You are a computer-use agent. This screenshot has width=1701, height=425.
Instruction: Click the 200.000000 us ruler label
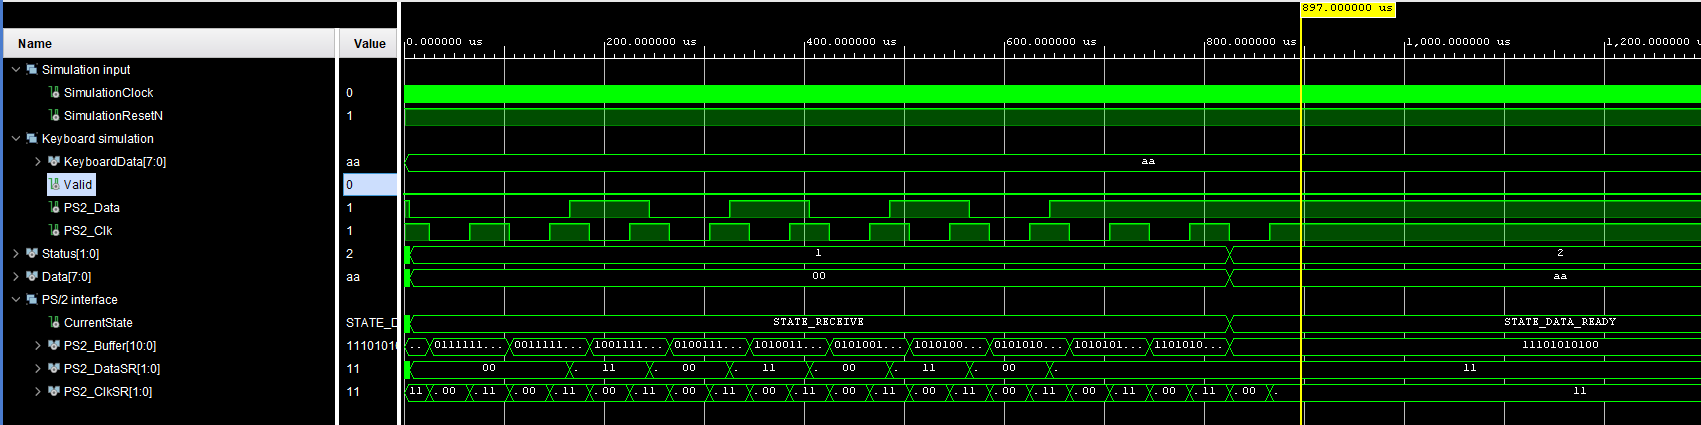(651, 42)
